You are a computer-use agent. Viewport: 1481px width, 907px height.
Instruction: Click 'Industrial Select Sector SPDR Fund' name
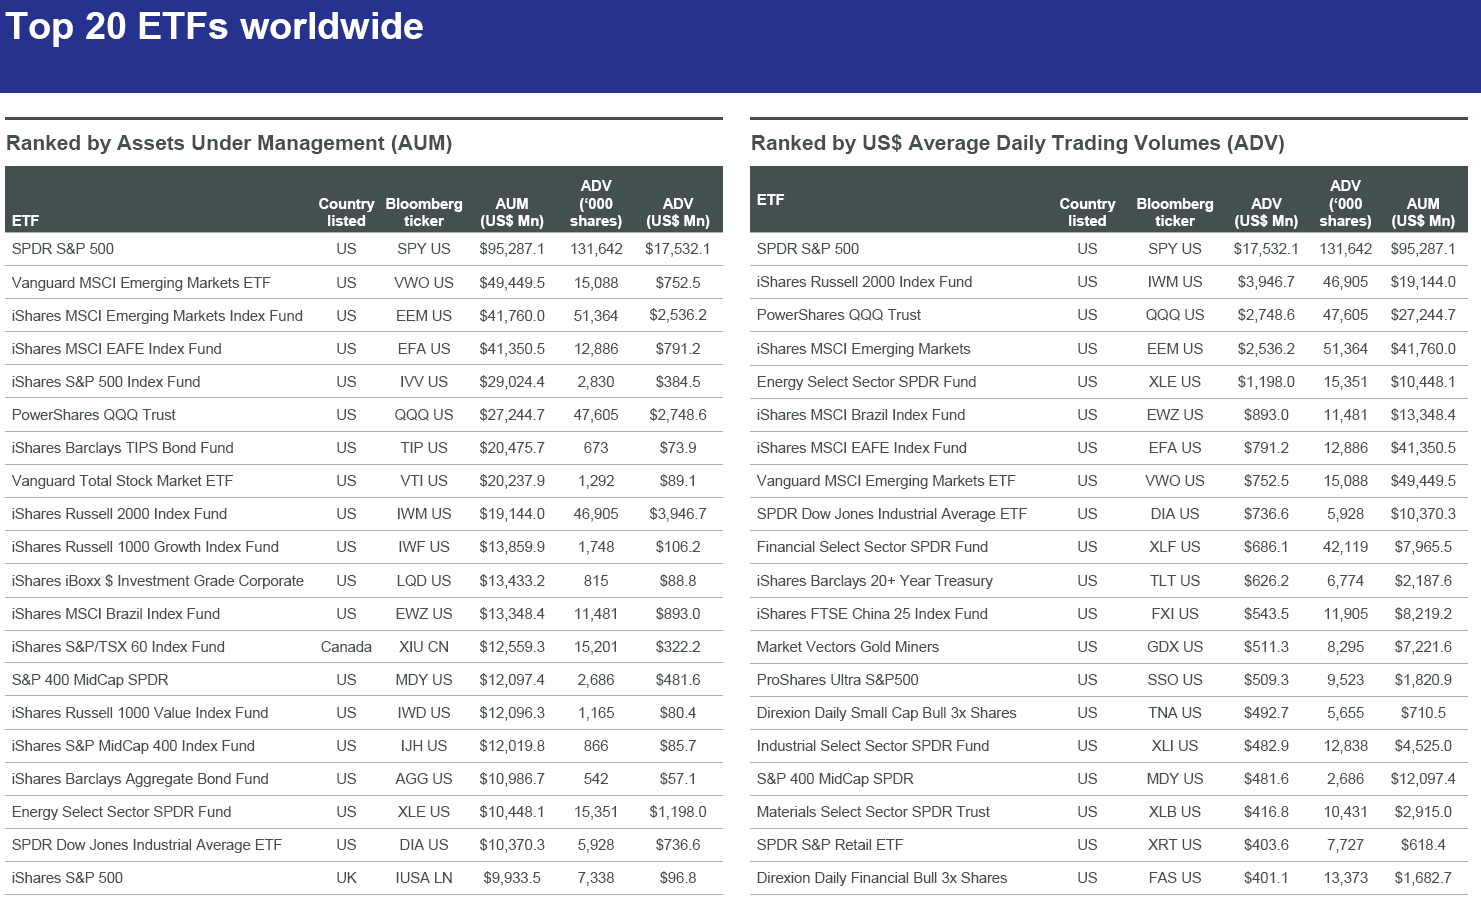coord(873,746)
